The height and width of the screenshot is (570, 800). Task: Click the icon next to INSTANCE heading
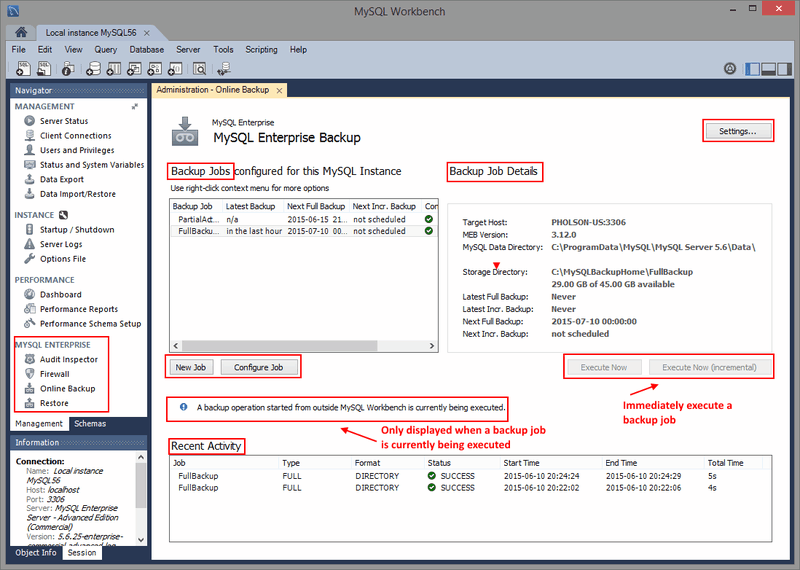(63, 215)
